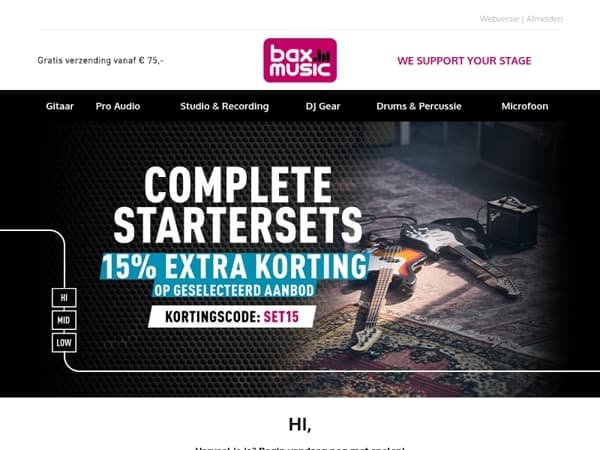Click the We Support Your Stage slogan
This screenshot has width=600, height=450.
click(464, 60)
